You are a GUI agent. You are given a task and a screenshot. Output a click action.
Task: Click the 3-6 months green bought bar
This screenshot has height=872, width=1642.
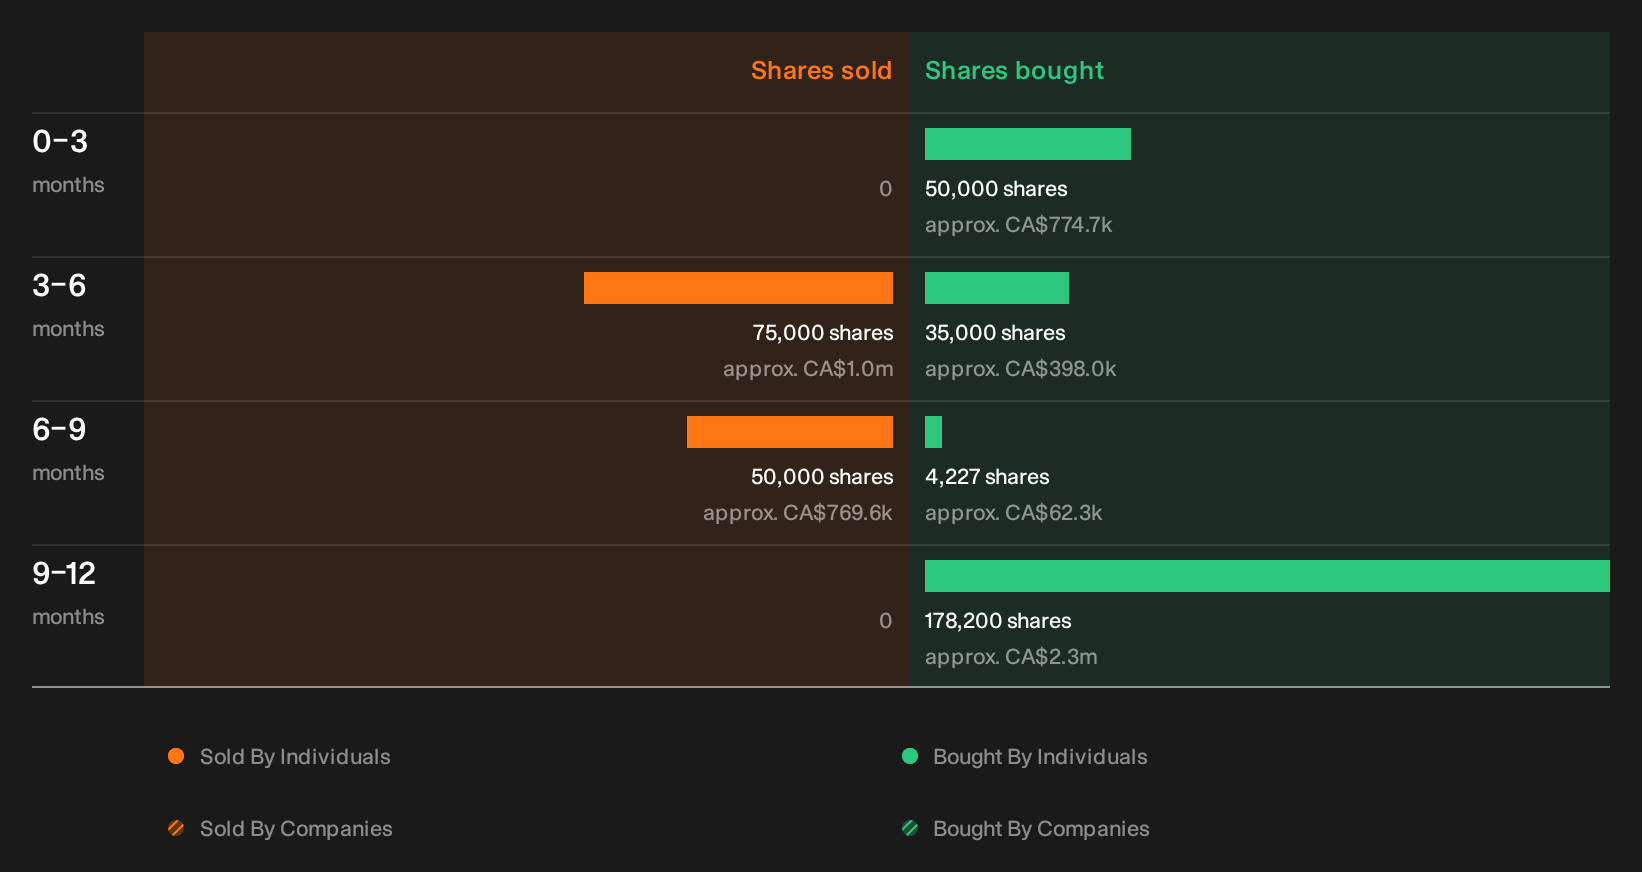997,288
